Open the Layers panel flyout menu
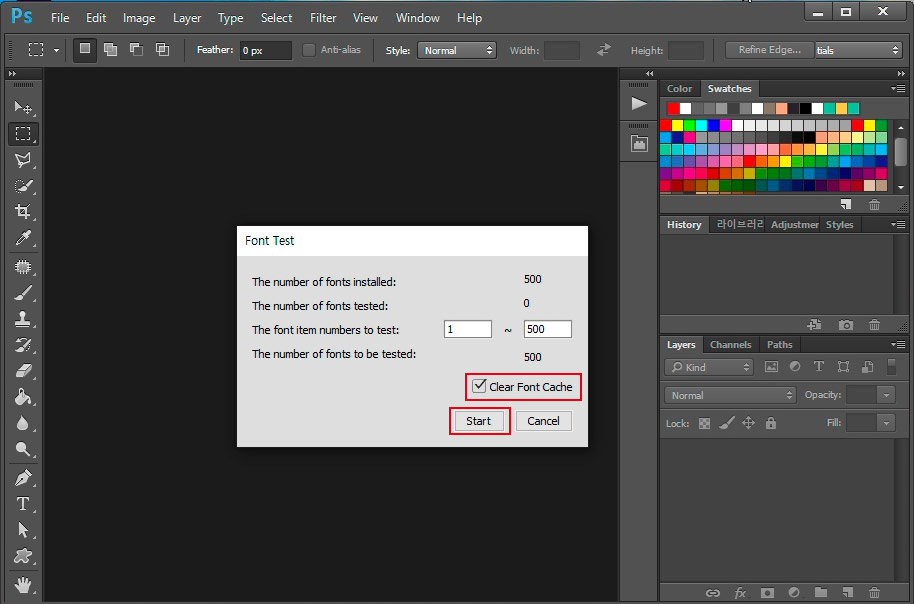The height and width of the screenshot is (604, 914). click(x=898, y=345)
